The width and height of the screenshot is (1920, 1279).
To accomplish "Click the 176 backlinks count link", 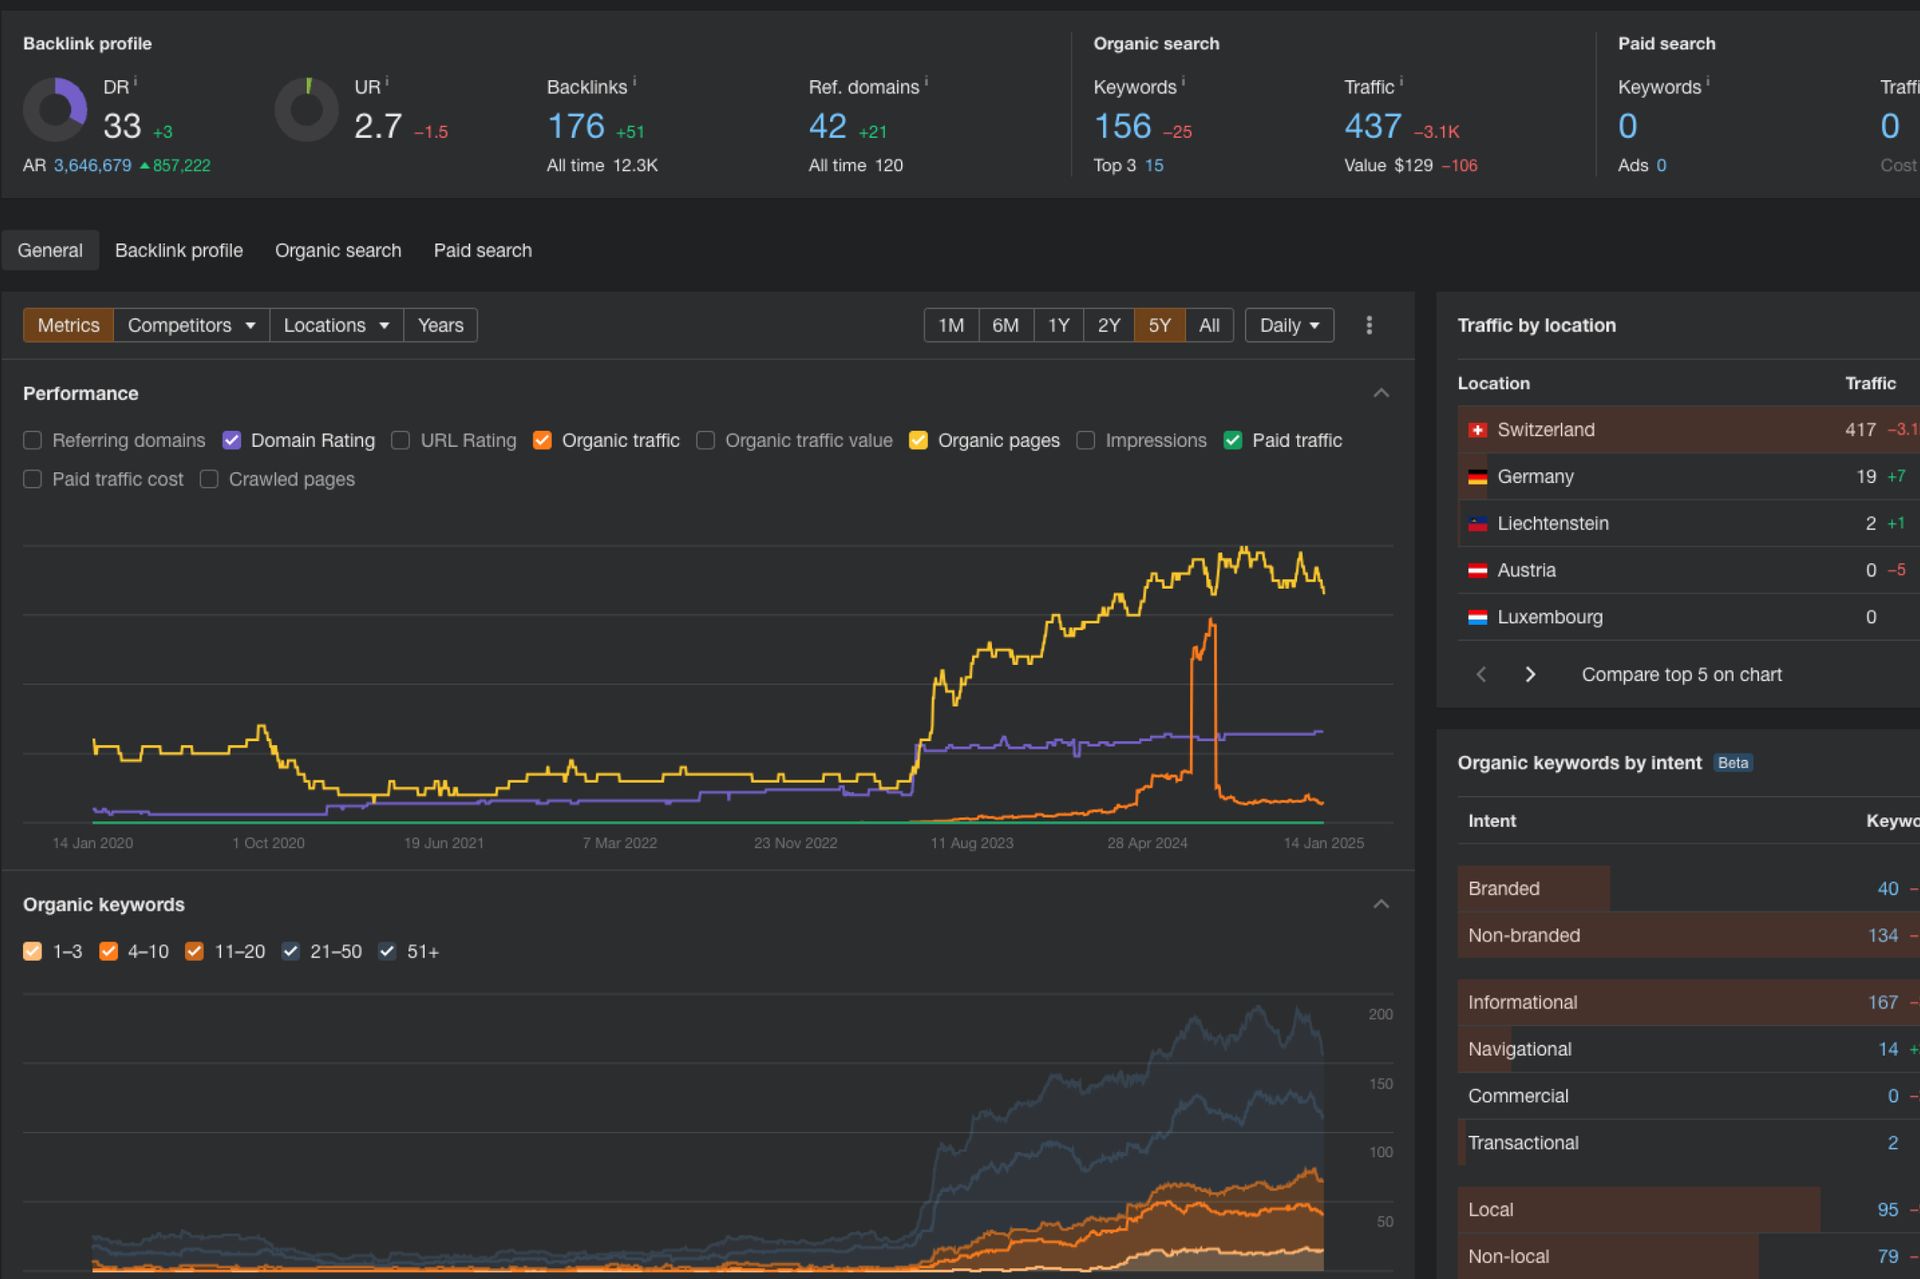I will click(576, 126).
